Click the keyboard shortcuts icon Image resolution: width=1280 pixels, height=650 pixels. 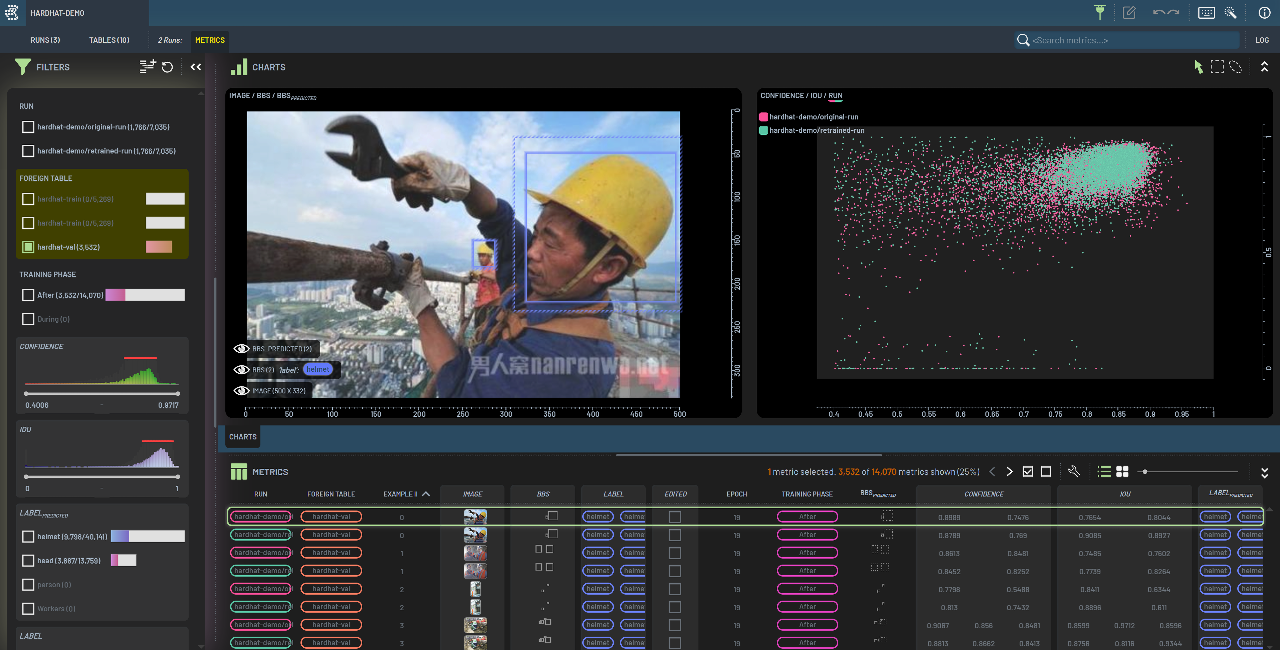pyautogui.click(x=1206, y=13)
